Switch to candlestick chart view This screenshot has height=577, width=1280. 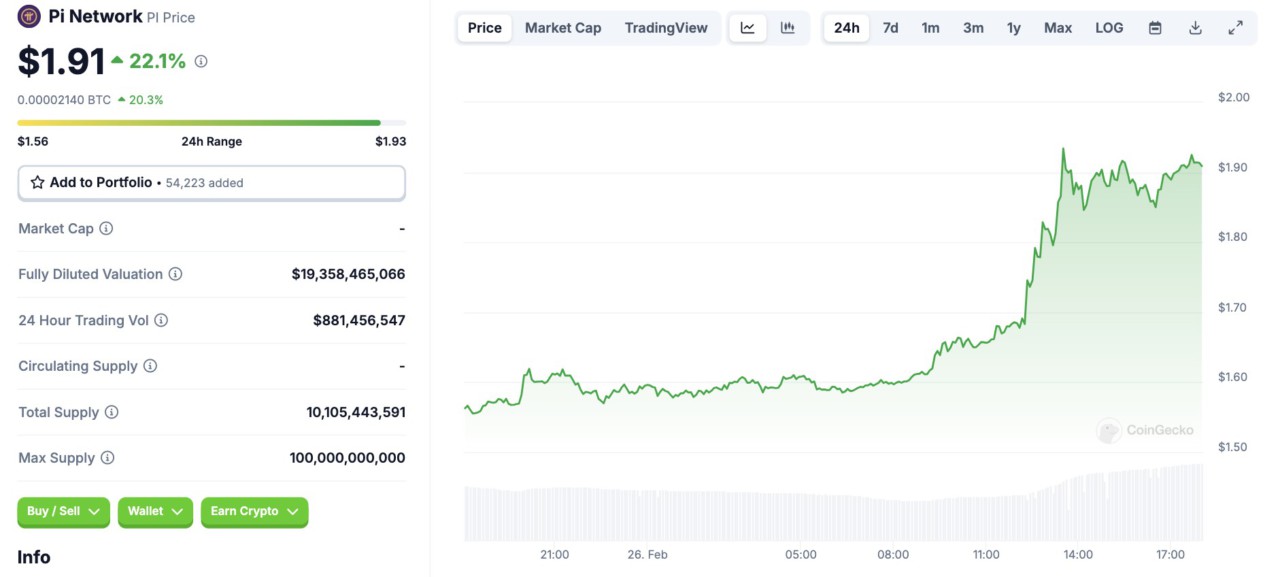click(x=788, y=27)
